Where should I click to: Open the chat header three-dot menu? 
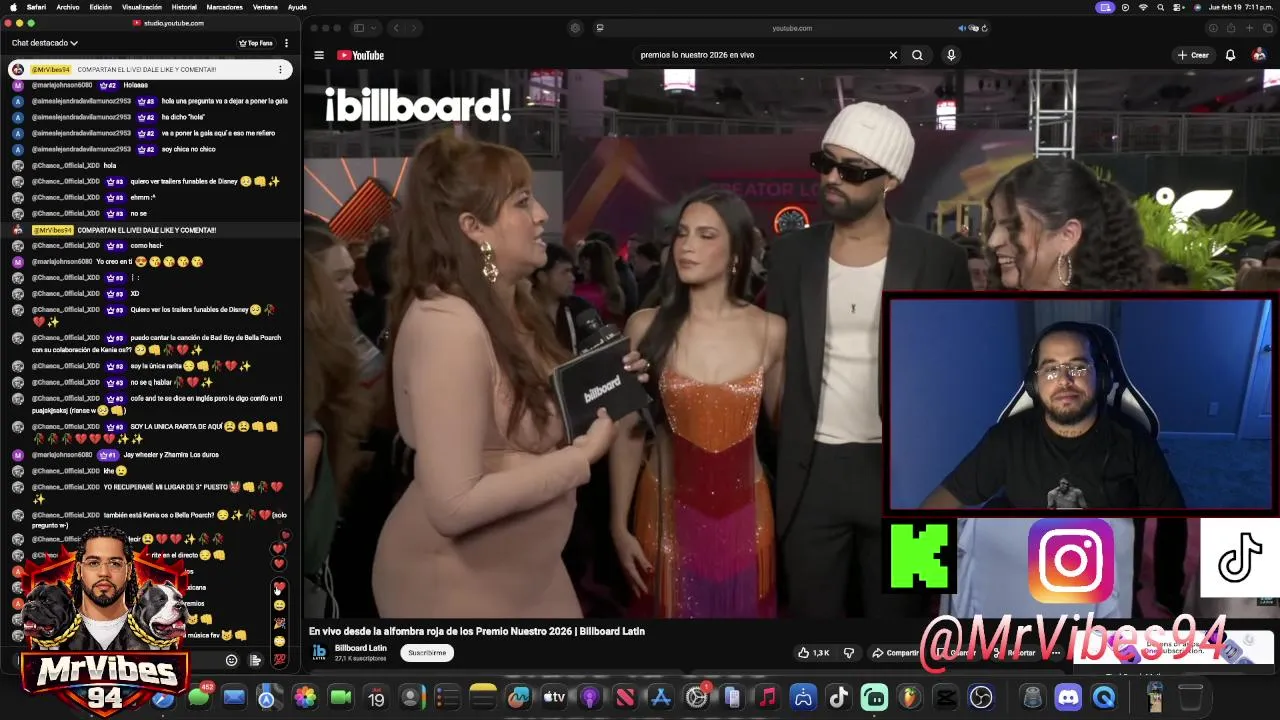(x=286, y=43)
